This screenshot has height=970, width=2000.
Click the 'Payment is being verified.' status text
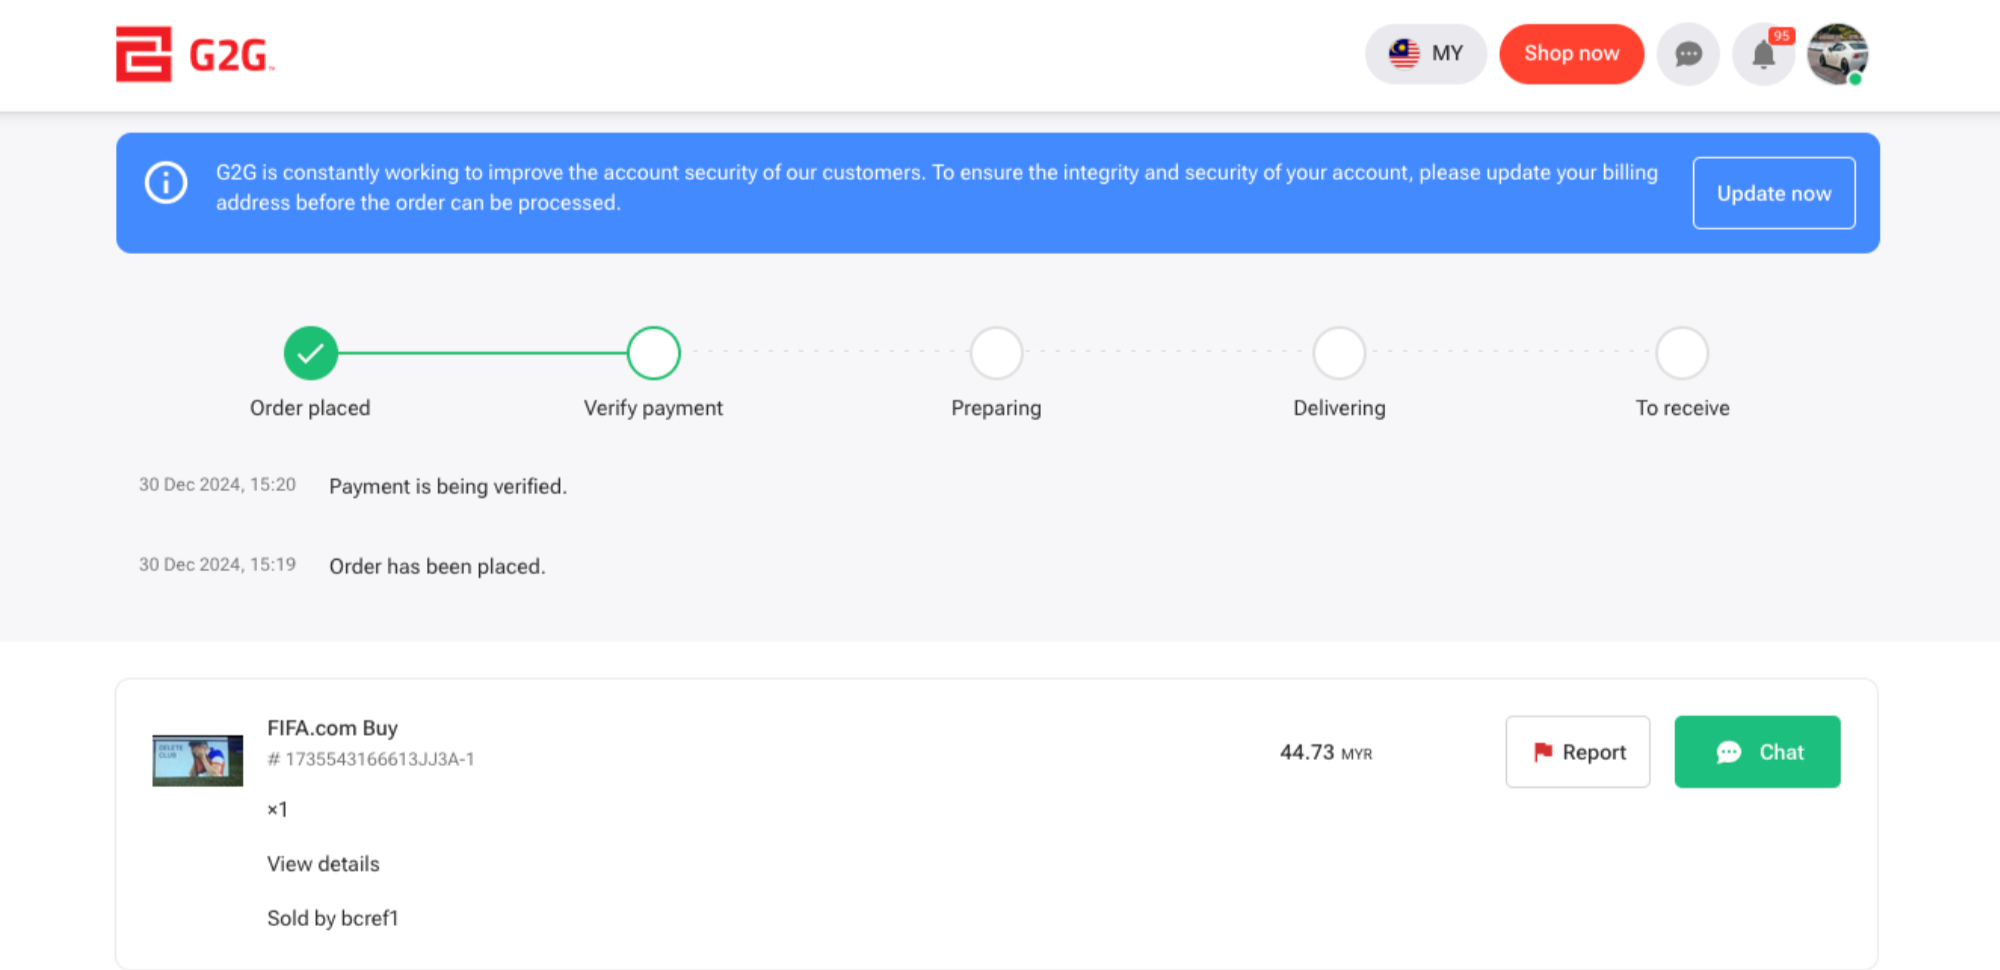tap(448, 486)
